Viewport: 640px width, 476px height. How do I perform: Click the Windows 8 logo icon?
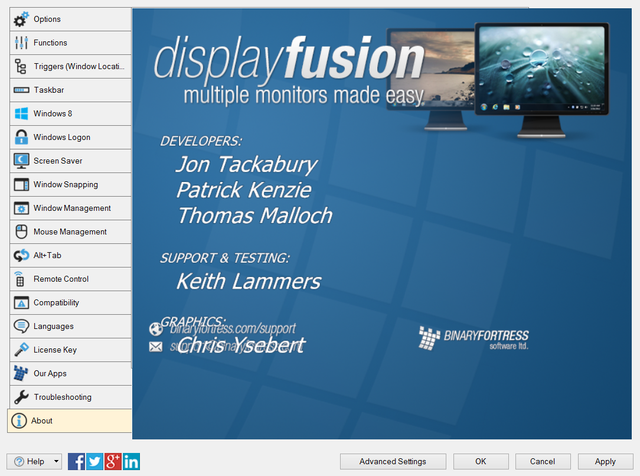[21, 113]
